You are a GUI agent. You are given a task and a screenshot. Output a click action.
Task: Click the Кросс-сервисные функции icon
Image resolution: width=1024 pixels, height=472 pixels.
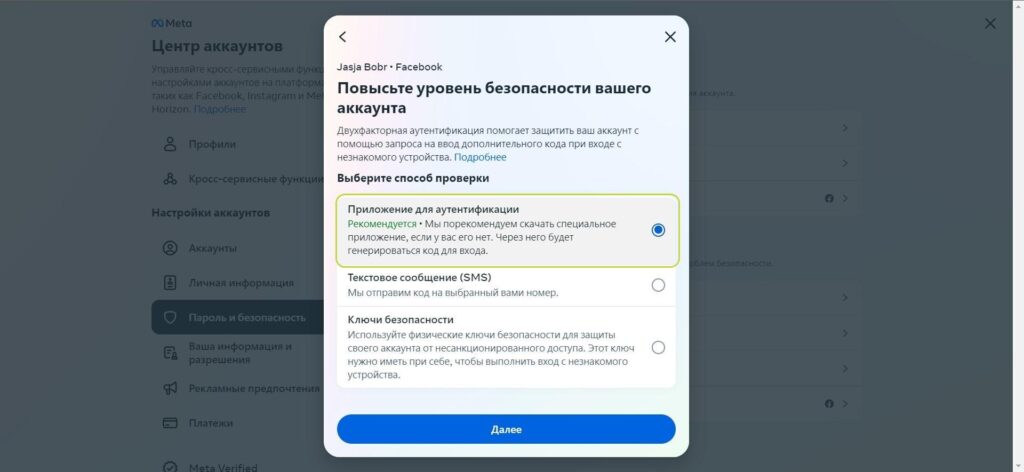tap(170, 179)
